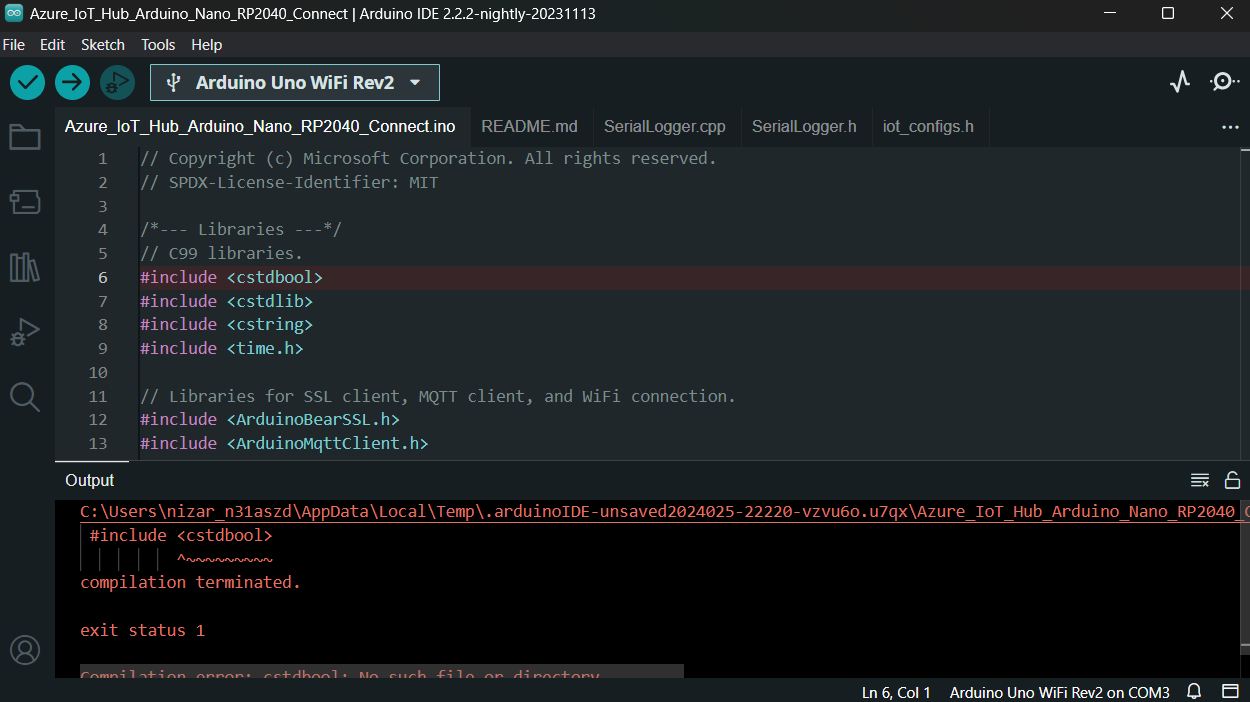Viewport: 1250px width, 702px height.
Task: Open the Library Manager sidebar icon
Action: 25,267
